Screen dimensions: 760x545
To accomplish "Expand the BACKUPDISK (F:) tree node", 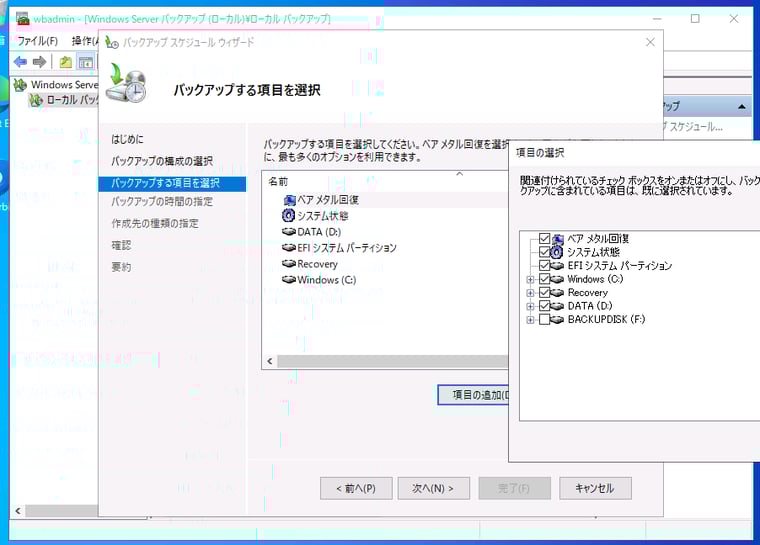I will 530,320.
